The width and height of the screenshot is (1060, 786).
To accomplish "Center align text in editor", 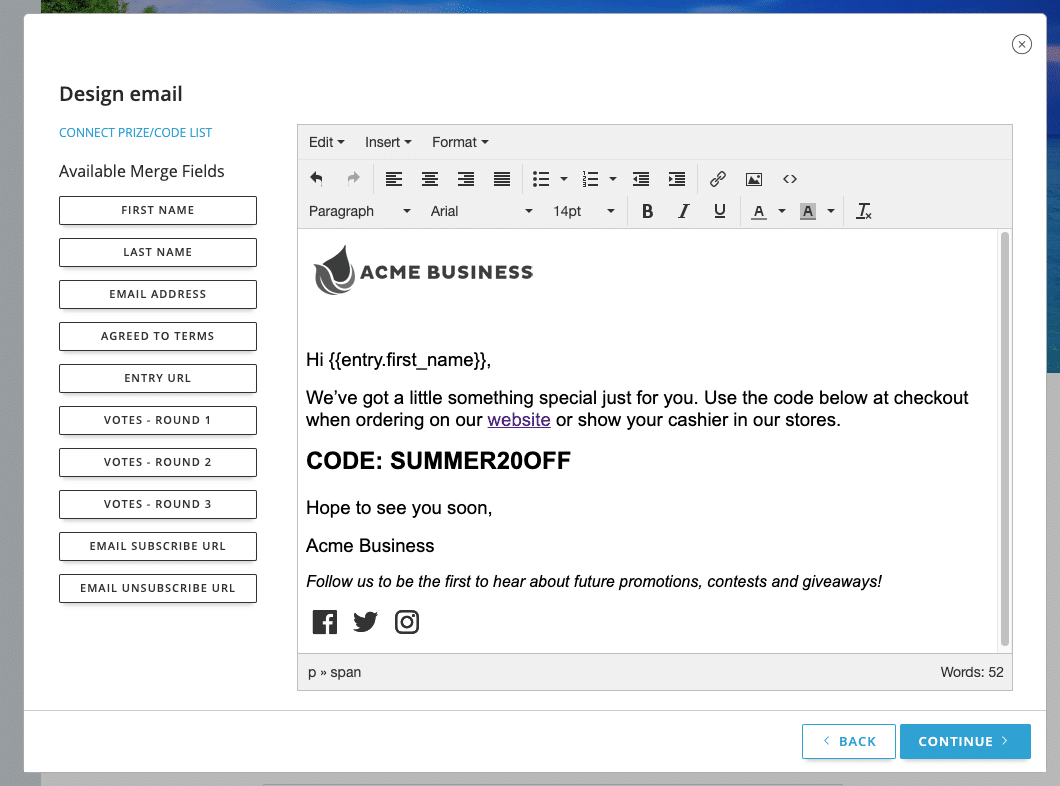I will 430,179.
